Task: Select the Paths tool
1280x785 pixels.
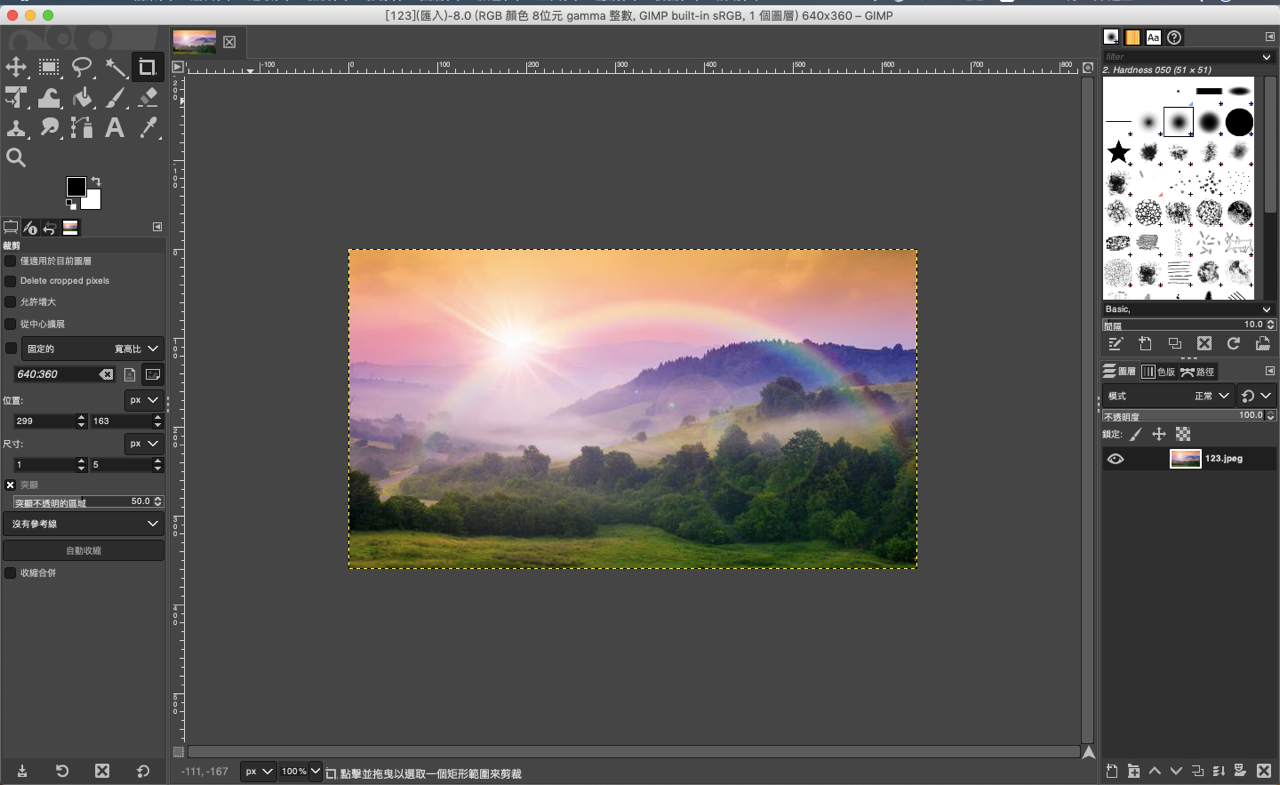Action: pyautogui.click(x=82, y=128)
